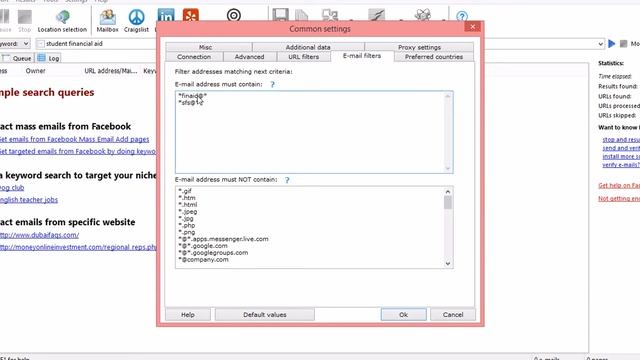The height and width of the screenshot is (360, 640).
Task: Click scroll down arrow of NOT contain list
Action: tap(448, 263)
